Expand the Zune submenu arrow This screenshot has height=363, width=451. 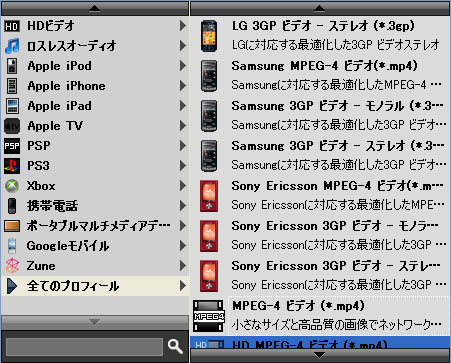pyautogui.click(x=183, y=266)
